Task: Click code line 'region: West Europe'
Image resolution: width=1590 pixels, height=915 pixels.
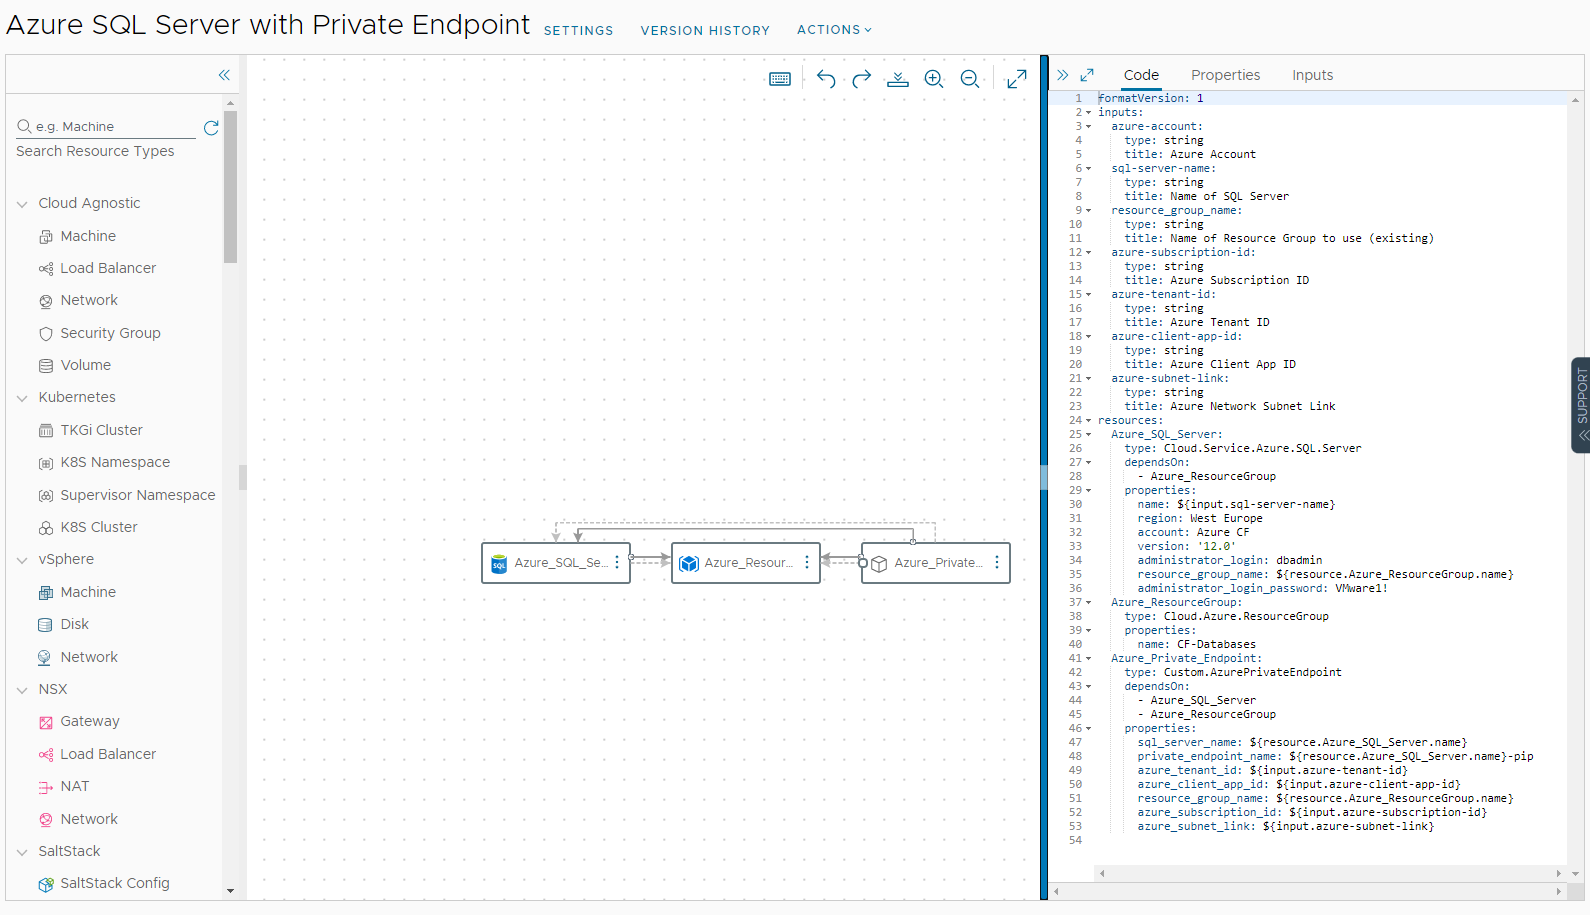Action: (1199, 519)
